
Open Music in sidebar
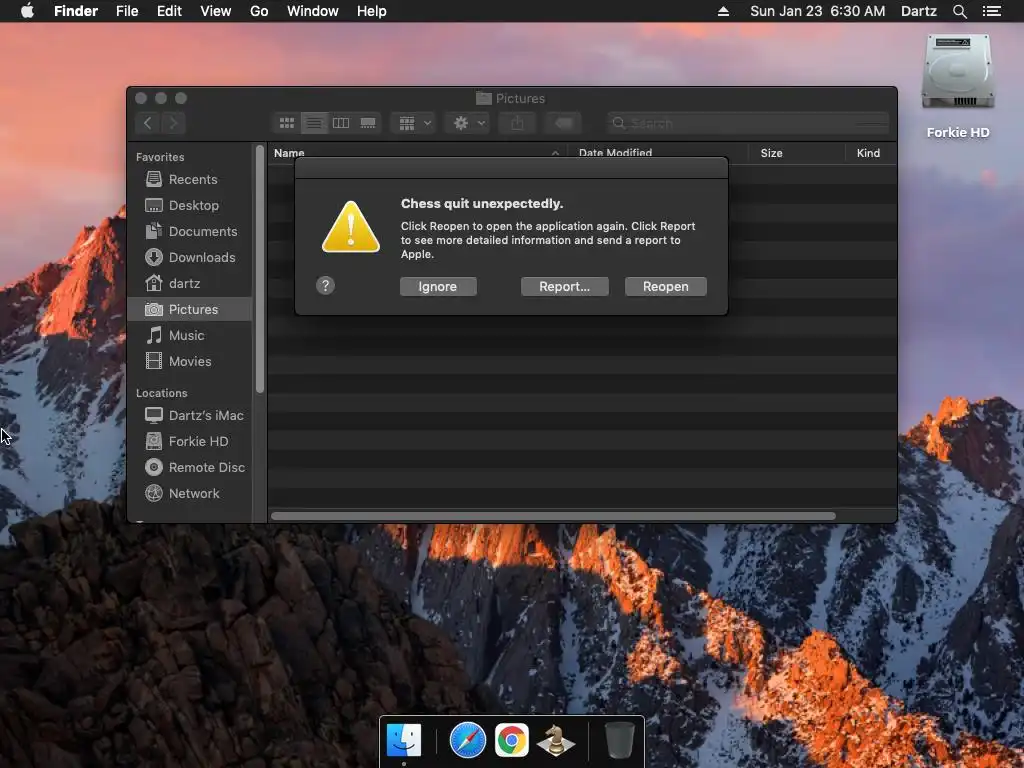tap(189, 335)
